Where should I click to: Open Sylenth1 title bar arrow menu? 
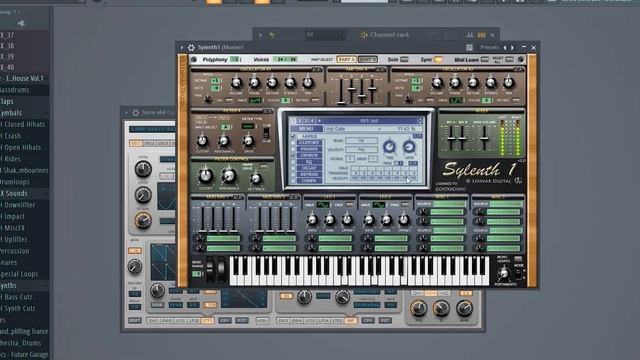pyautogui.click(x=182, y=47)
